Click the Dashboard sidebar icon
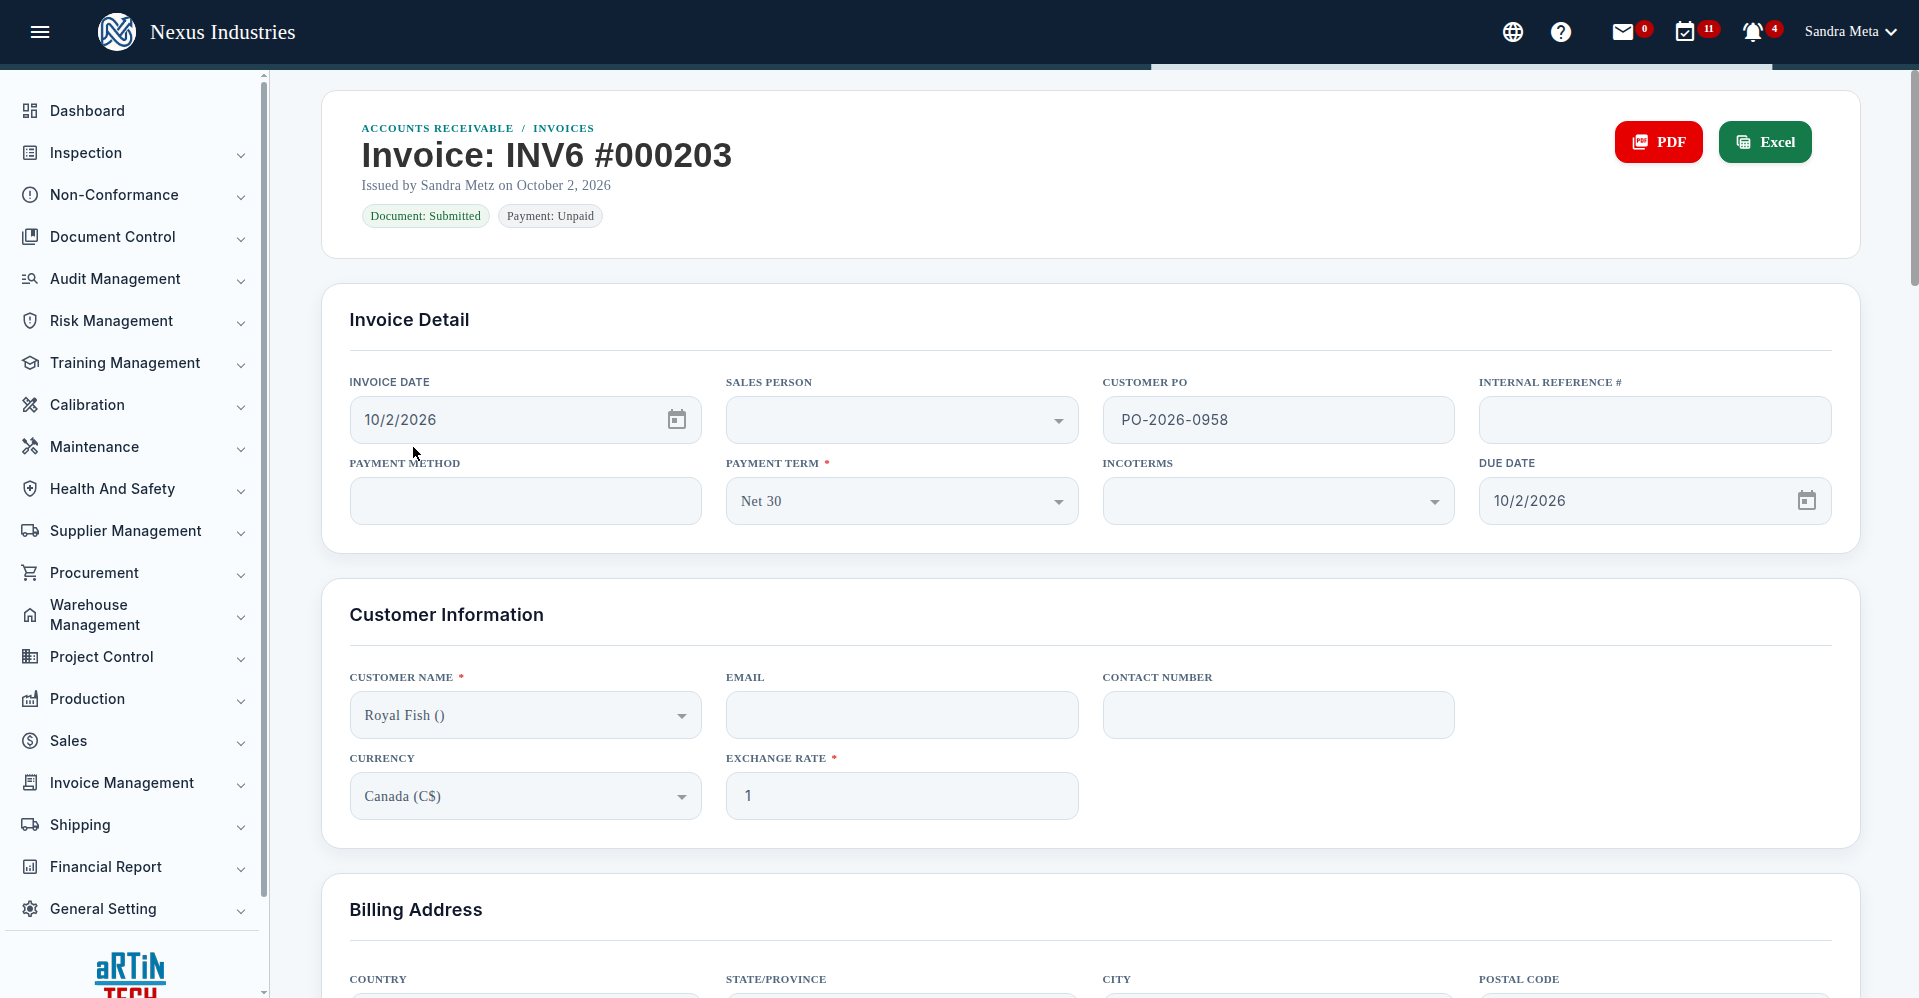 [30, 111]
